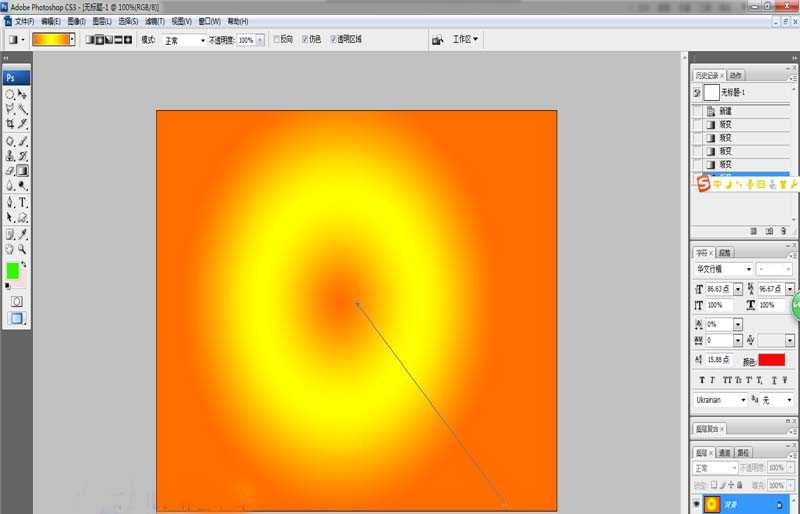Enable the 反向 (Reverse) checkbox
The width and height of the screenshot is (800, 514).
[277, 40]
